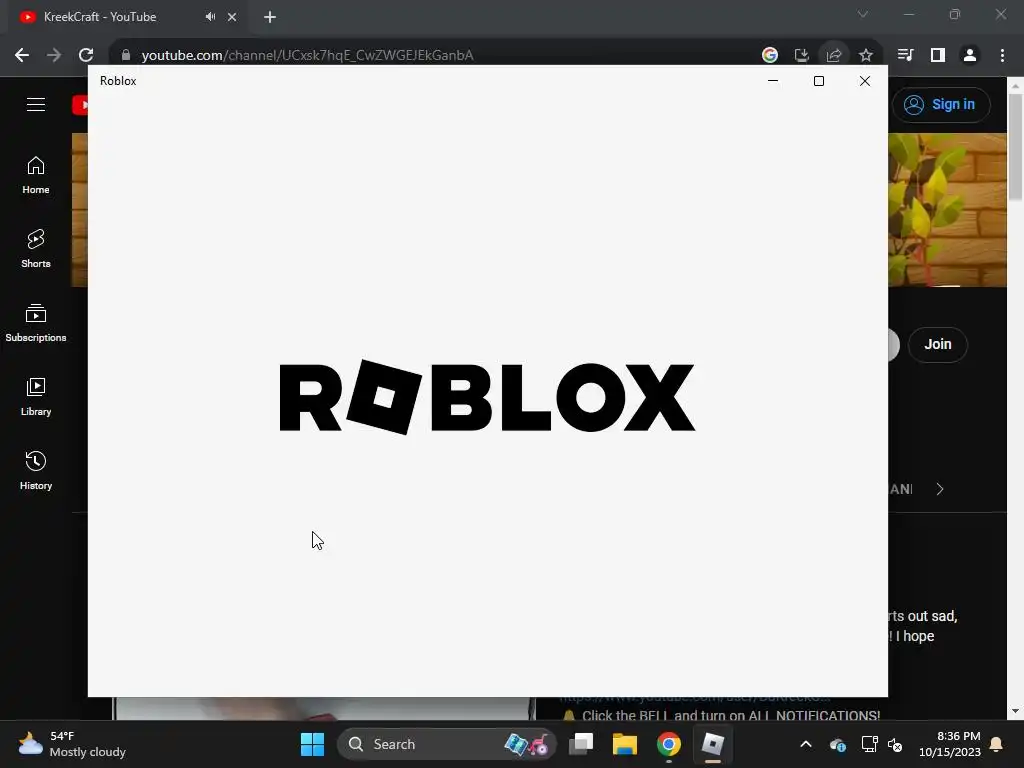Screen dimensions: 1024x768
Task: Click Chrome's forward arrow
Action: click(54, 55)
